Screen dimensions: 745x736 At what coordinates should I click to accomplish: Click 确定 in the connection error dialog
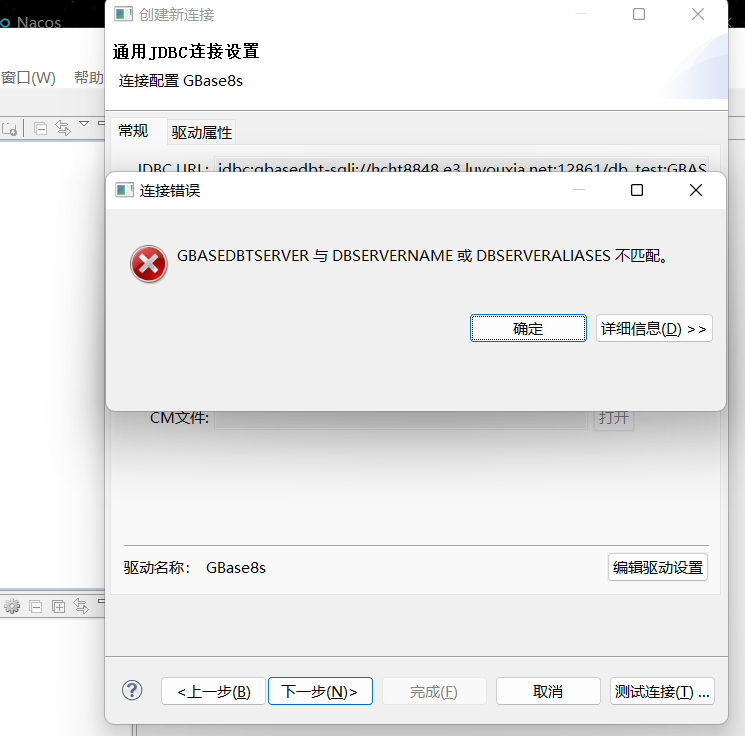coord(528,328)
